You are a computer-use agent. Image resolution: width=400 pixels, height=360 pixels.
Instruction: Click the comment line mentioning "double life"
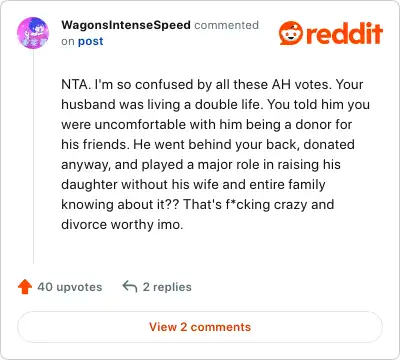tap(215, 105)
